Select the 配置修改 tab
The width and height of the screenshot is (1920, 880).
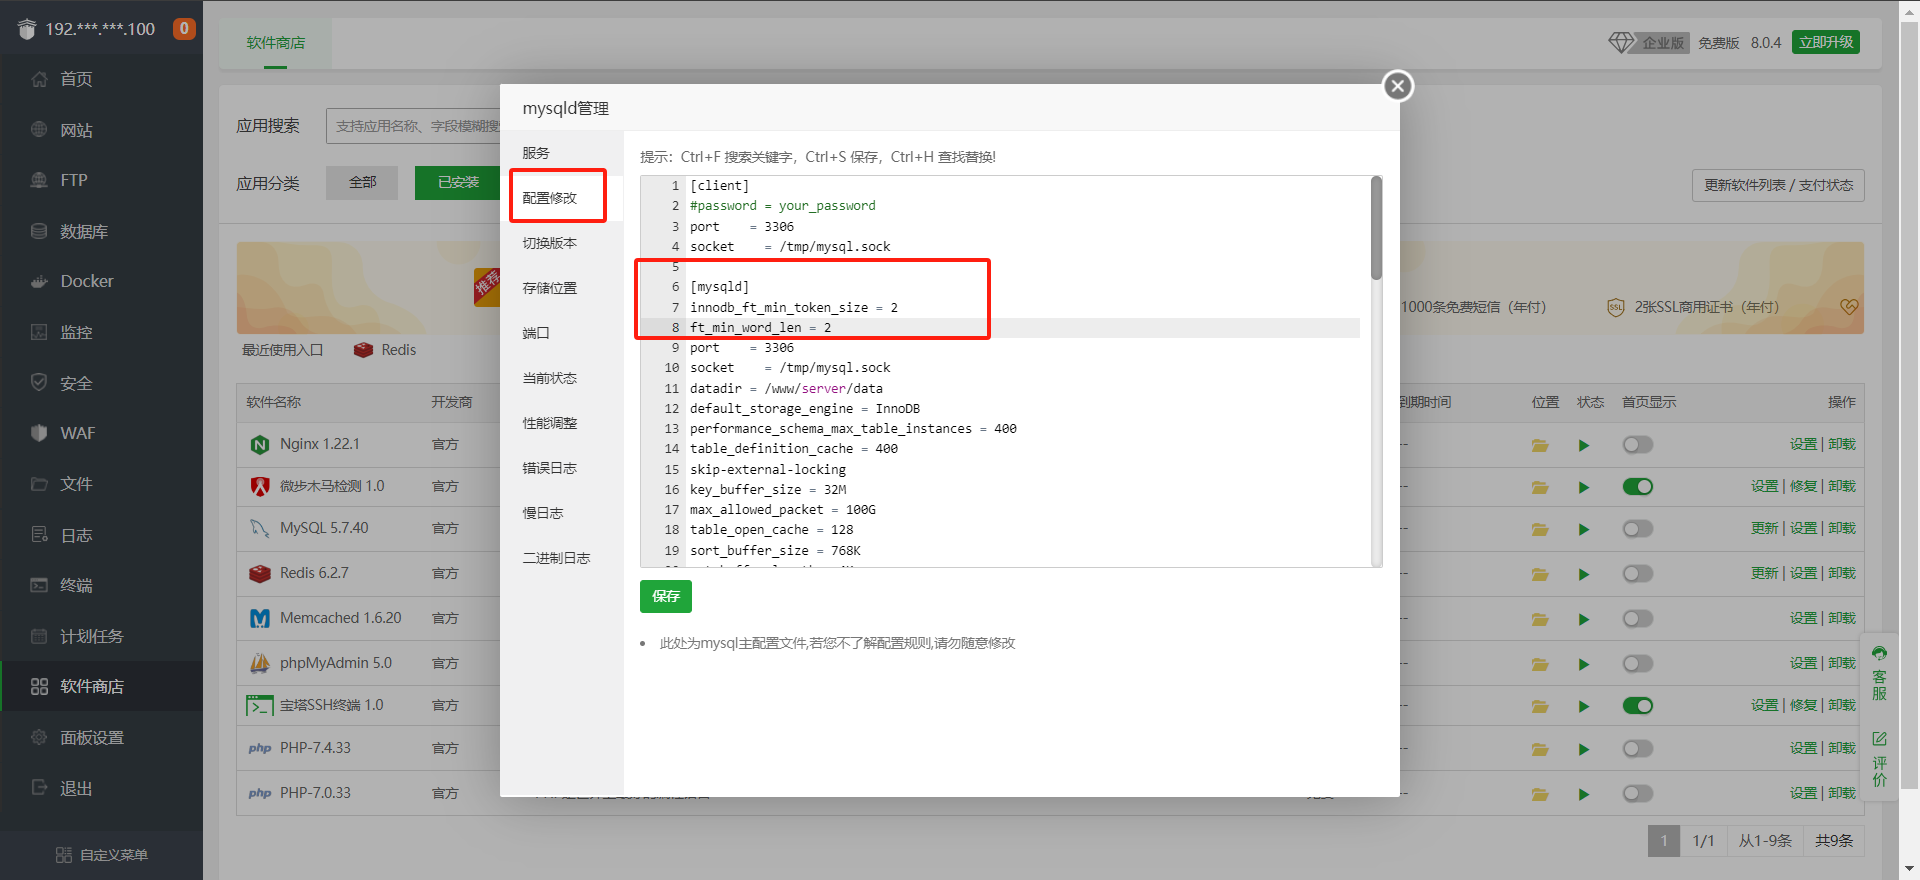tap(550, 198)
